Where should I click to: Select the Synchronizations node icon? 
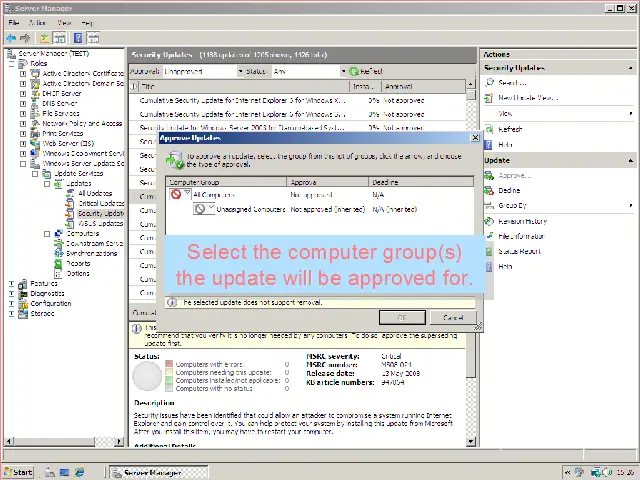tap(58, 253)
